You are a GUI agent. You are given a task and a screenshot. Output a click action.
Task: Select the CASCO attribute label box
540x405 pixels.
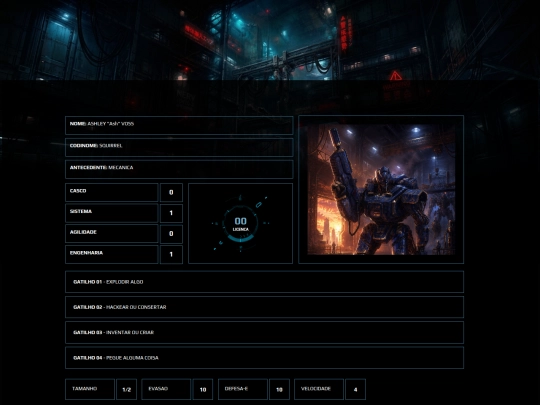tap(112, 192)
